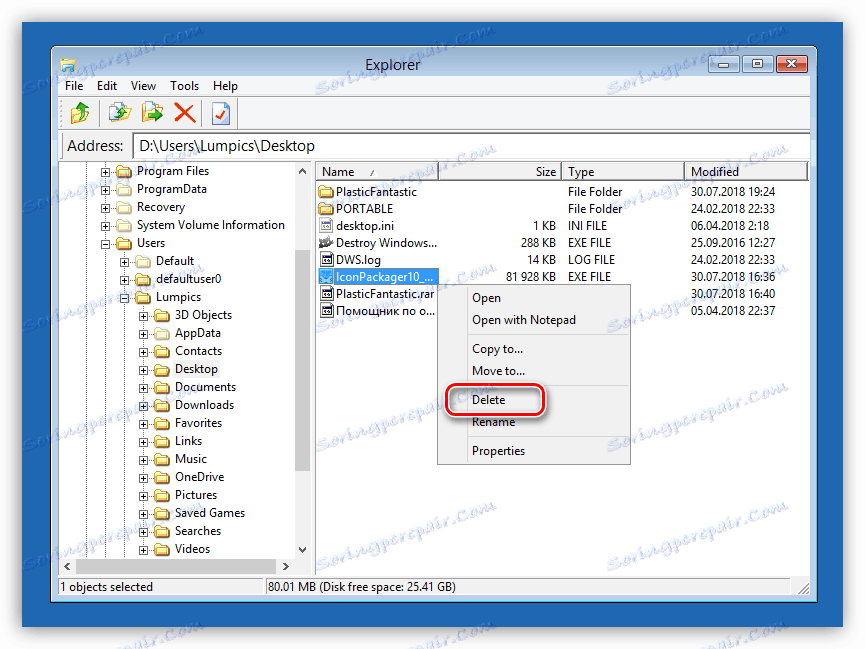Expand the Documents tree node

click(x=143, y=388)
